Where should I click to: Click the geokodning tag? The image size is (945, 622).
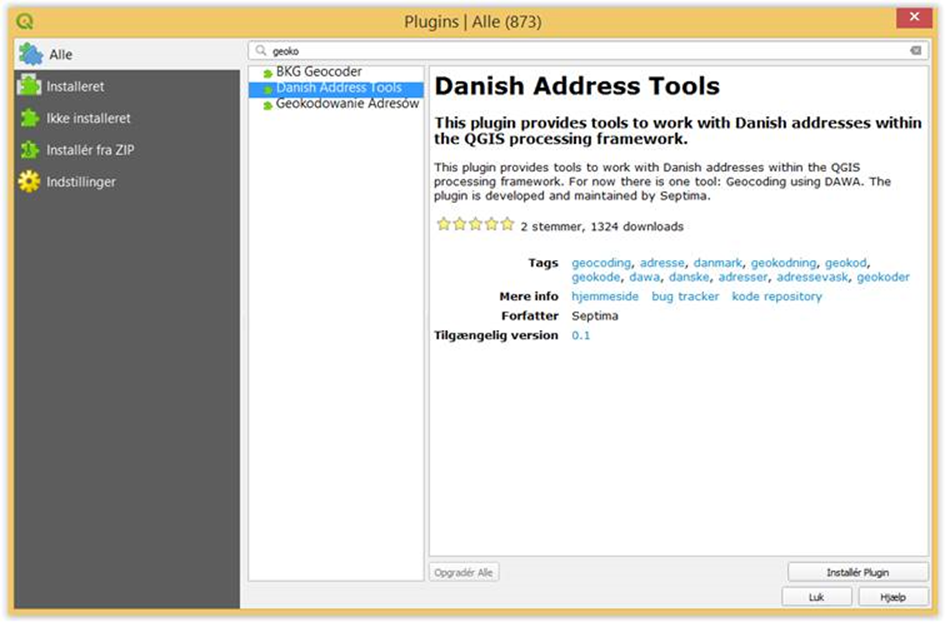pyautogui.click(x=783, y=263)
